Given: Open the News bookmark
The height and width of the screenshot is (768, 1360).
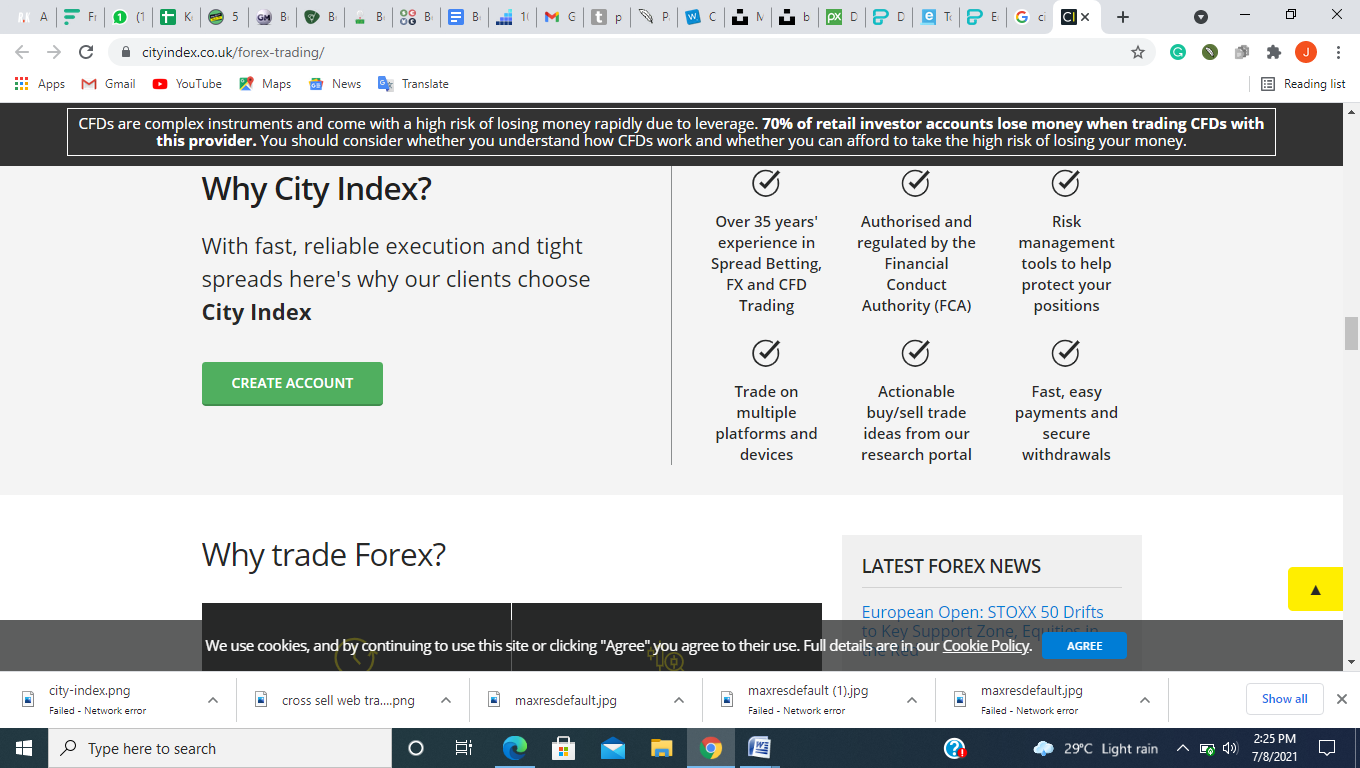Looking at the screenshot, I should pyautogui.click(x=335, y=84).
